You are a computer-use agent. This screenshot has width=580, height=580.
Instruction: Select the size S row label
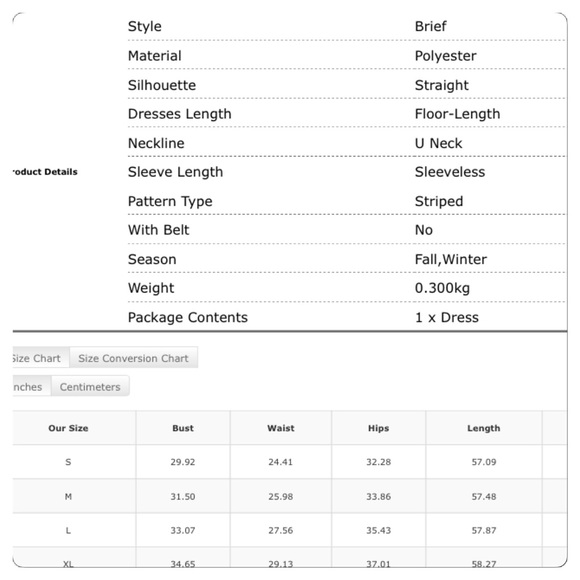[68, 462]
